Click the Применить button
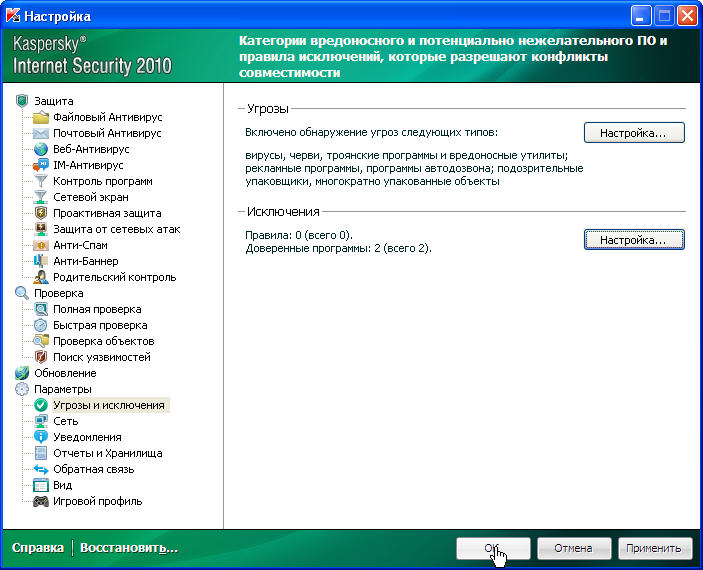Image resolution: width=703 pixels, height=570 pixels. click(x=655, y=548)
